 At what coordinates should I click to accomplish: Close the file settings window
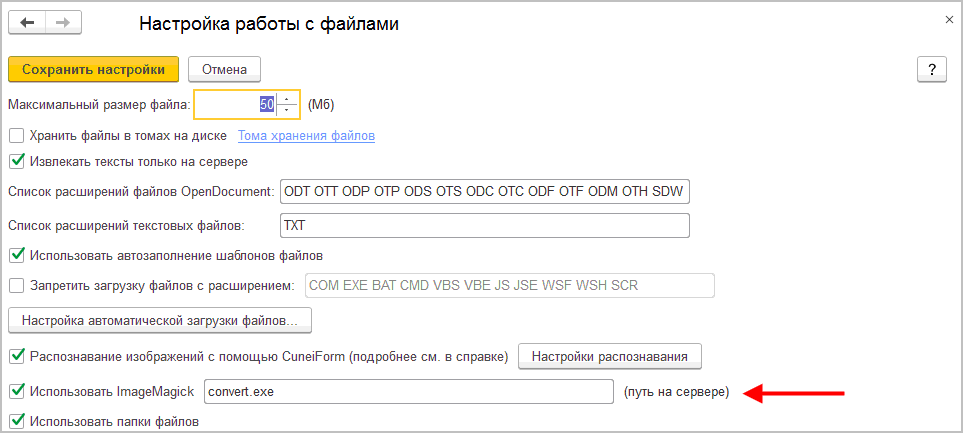click(x=949, y=19)
